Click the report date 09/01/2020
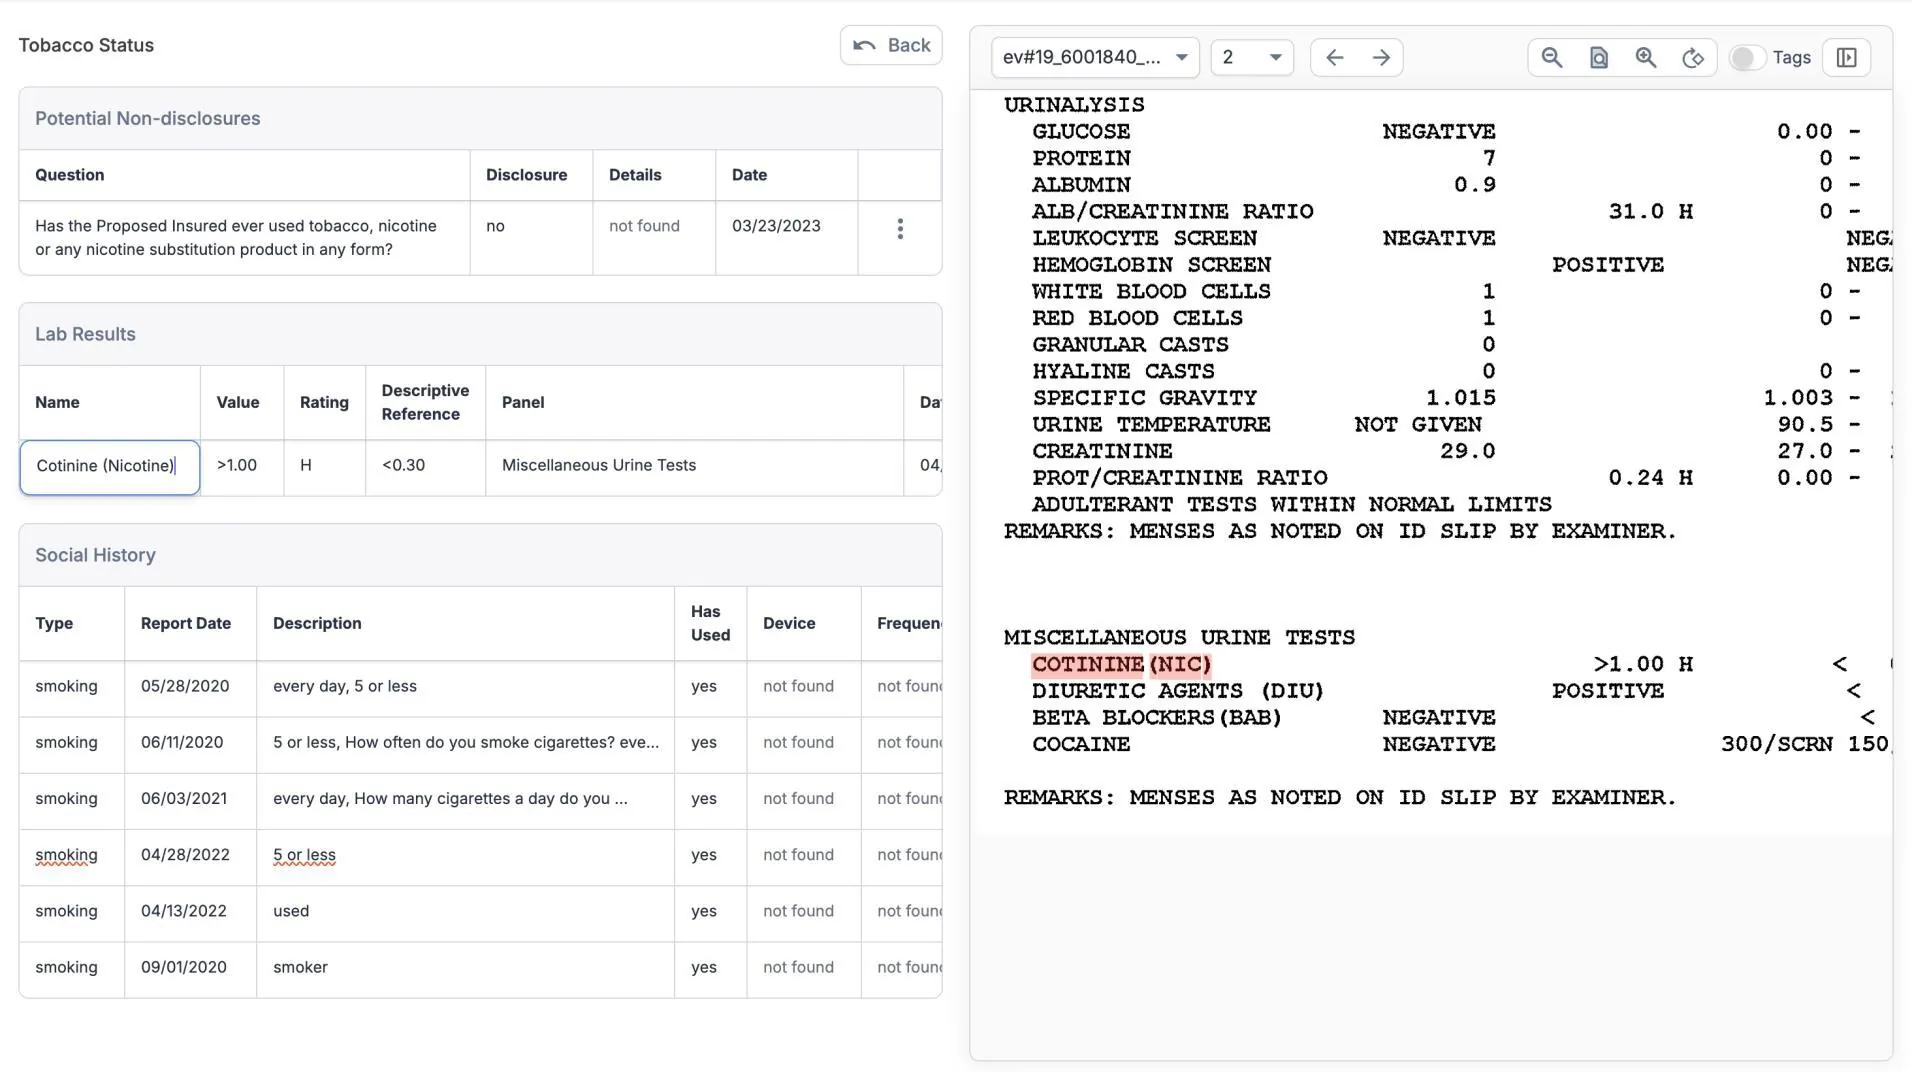1912x1072 pixels. [184, 967]
